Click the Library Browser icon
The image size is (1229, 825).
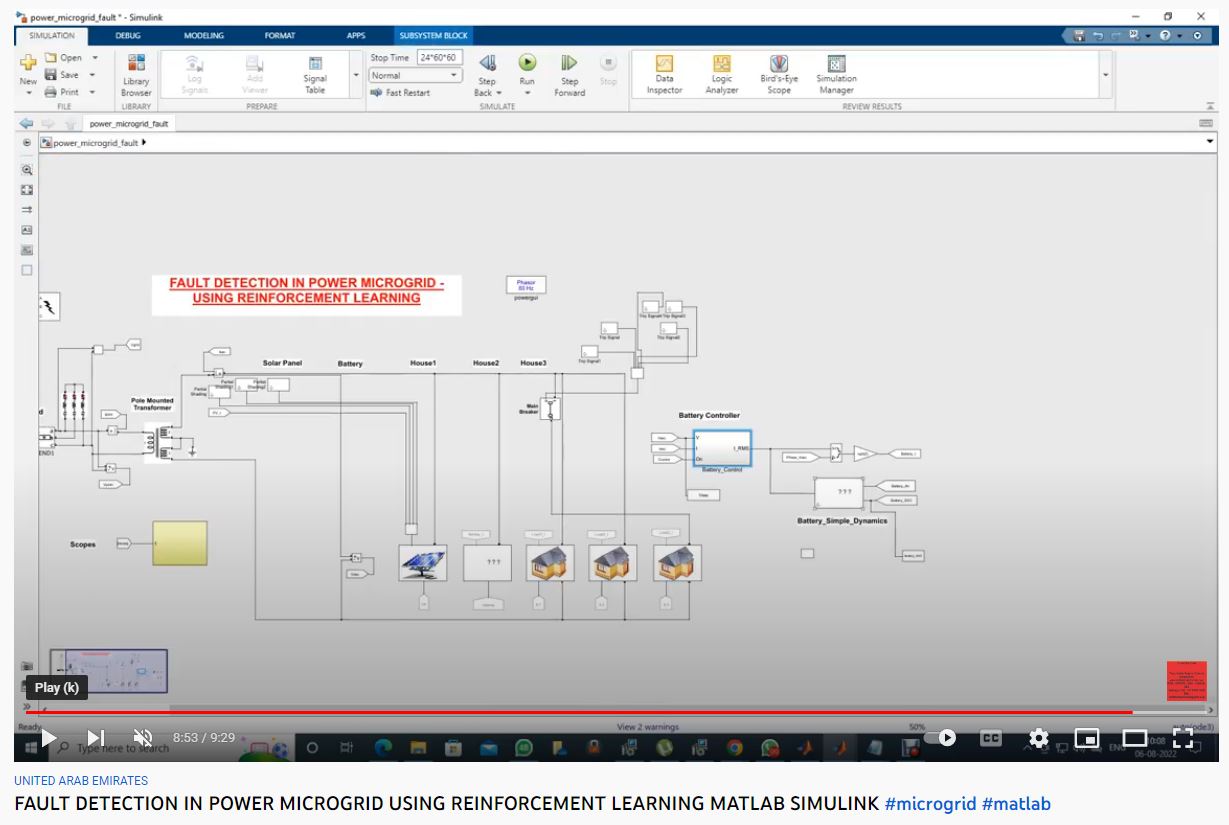[136, 64]
